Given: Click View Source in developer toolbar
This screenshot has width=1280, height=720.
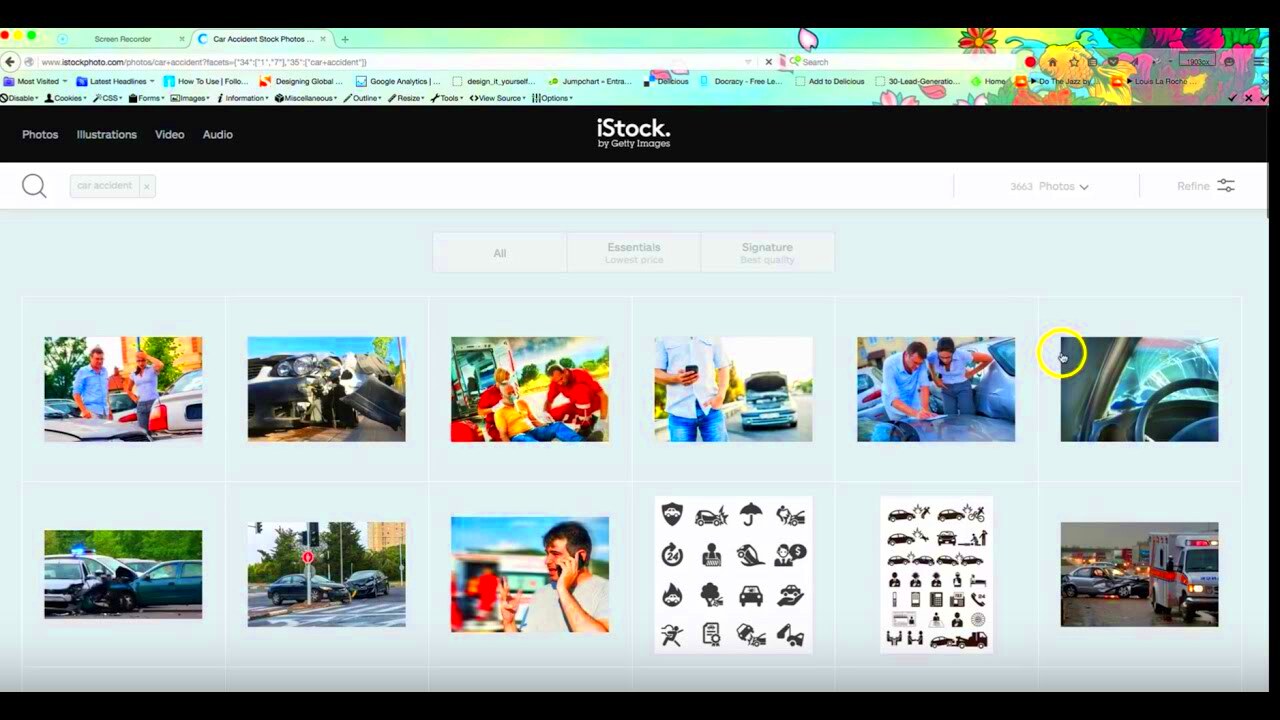Looking at the screenshot, I should tap(497, 98).
